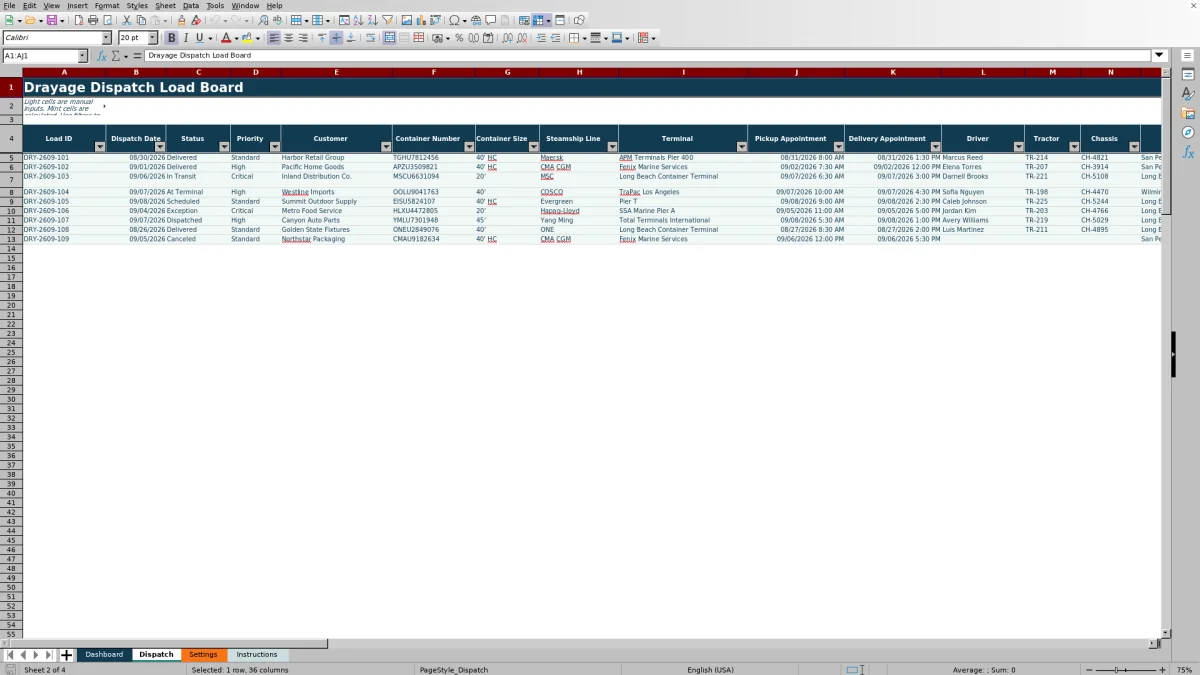Click the font color red A icon
The image size is (1200, 675).
(x=226, y=38)
